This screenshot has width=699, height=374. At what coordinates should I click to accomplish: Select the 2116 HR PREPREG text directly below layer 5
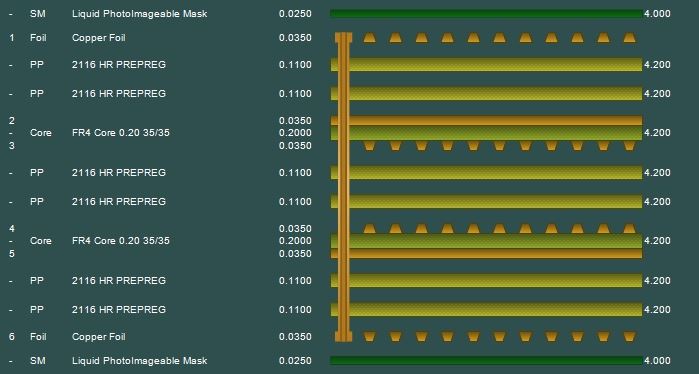[119, 280]
